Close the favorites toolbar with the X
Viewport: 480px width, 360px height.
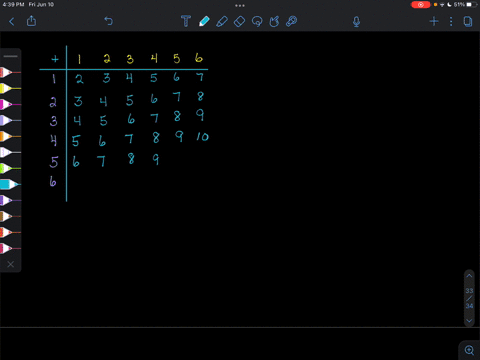click(11, 264)
